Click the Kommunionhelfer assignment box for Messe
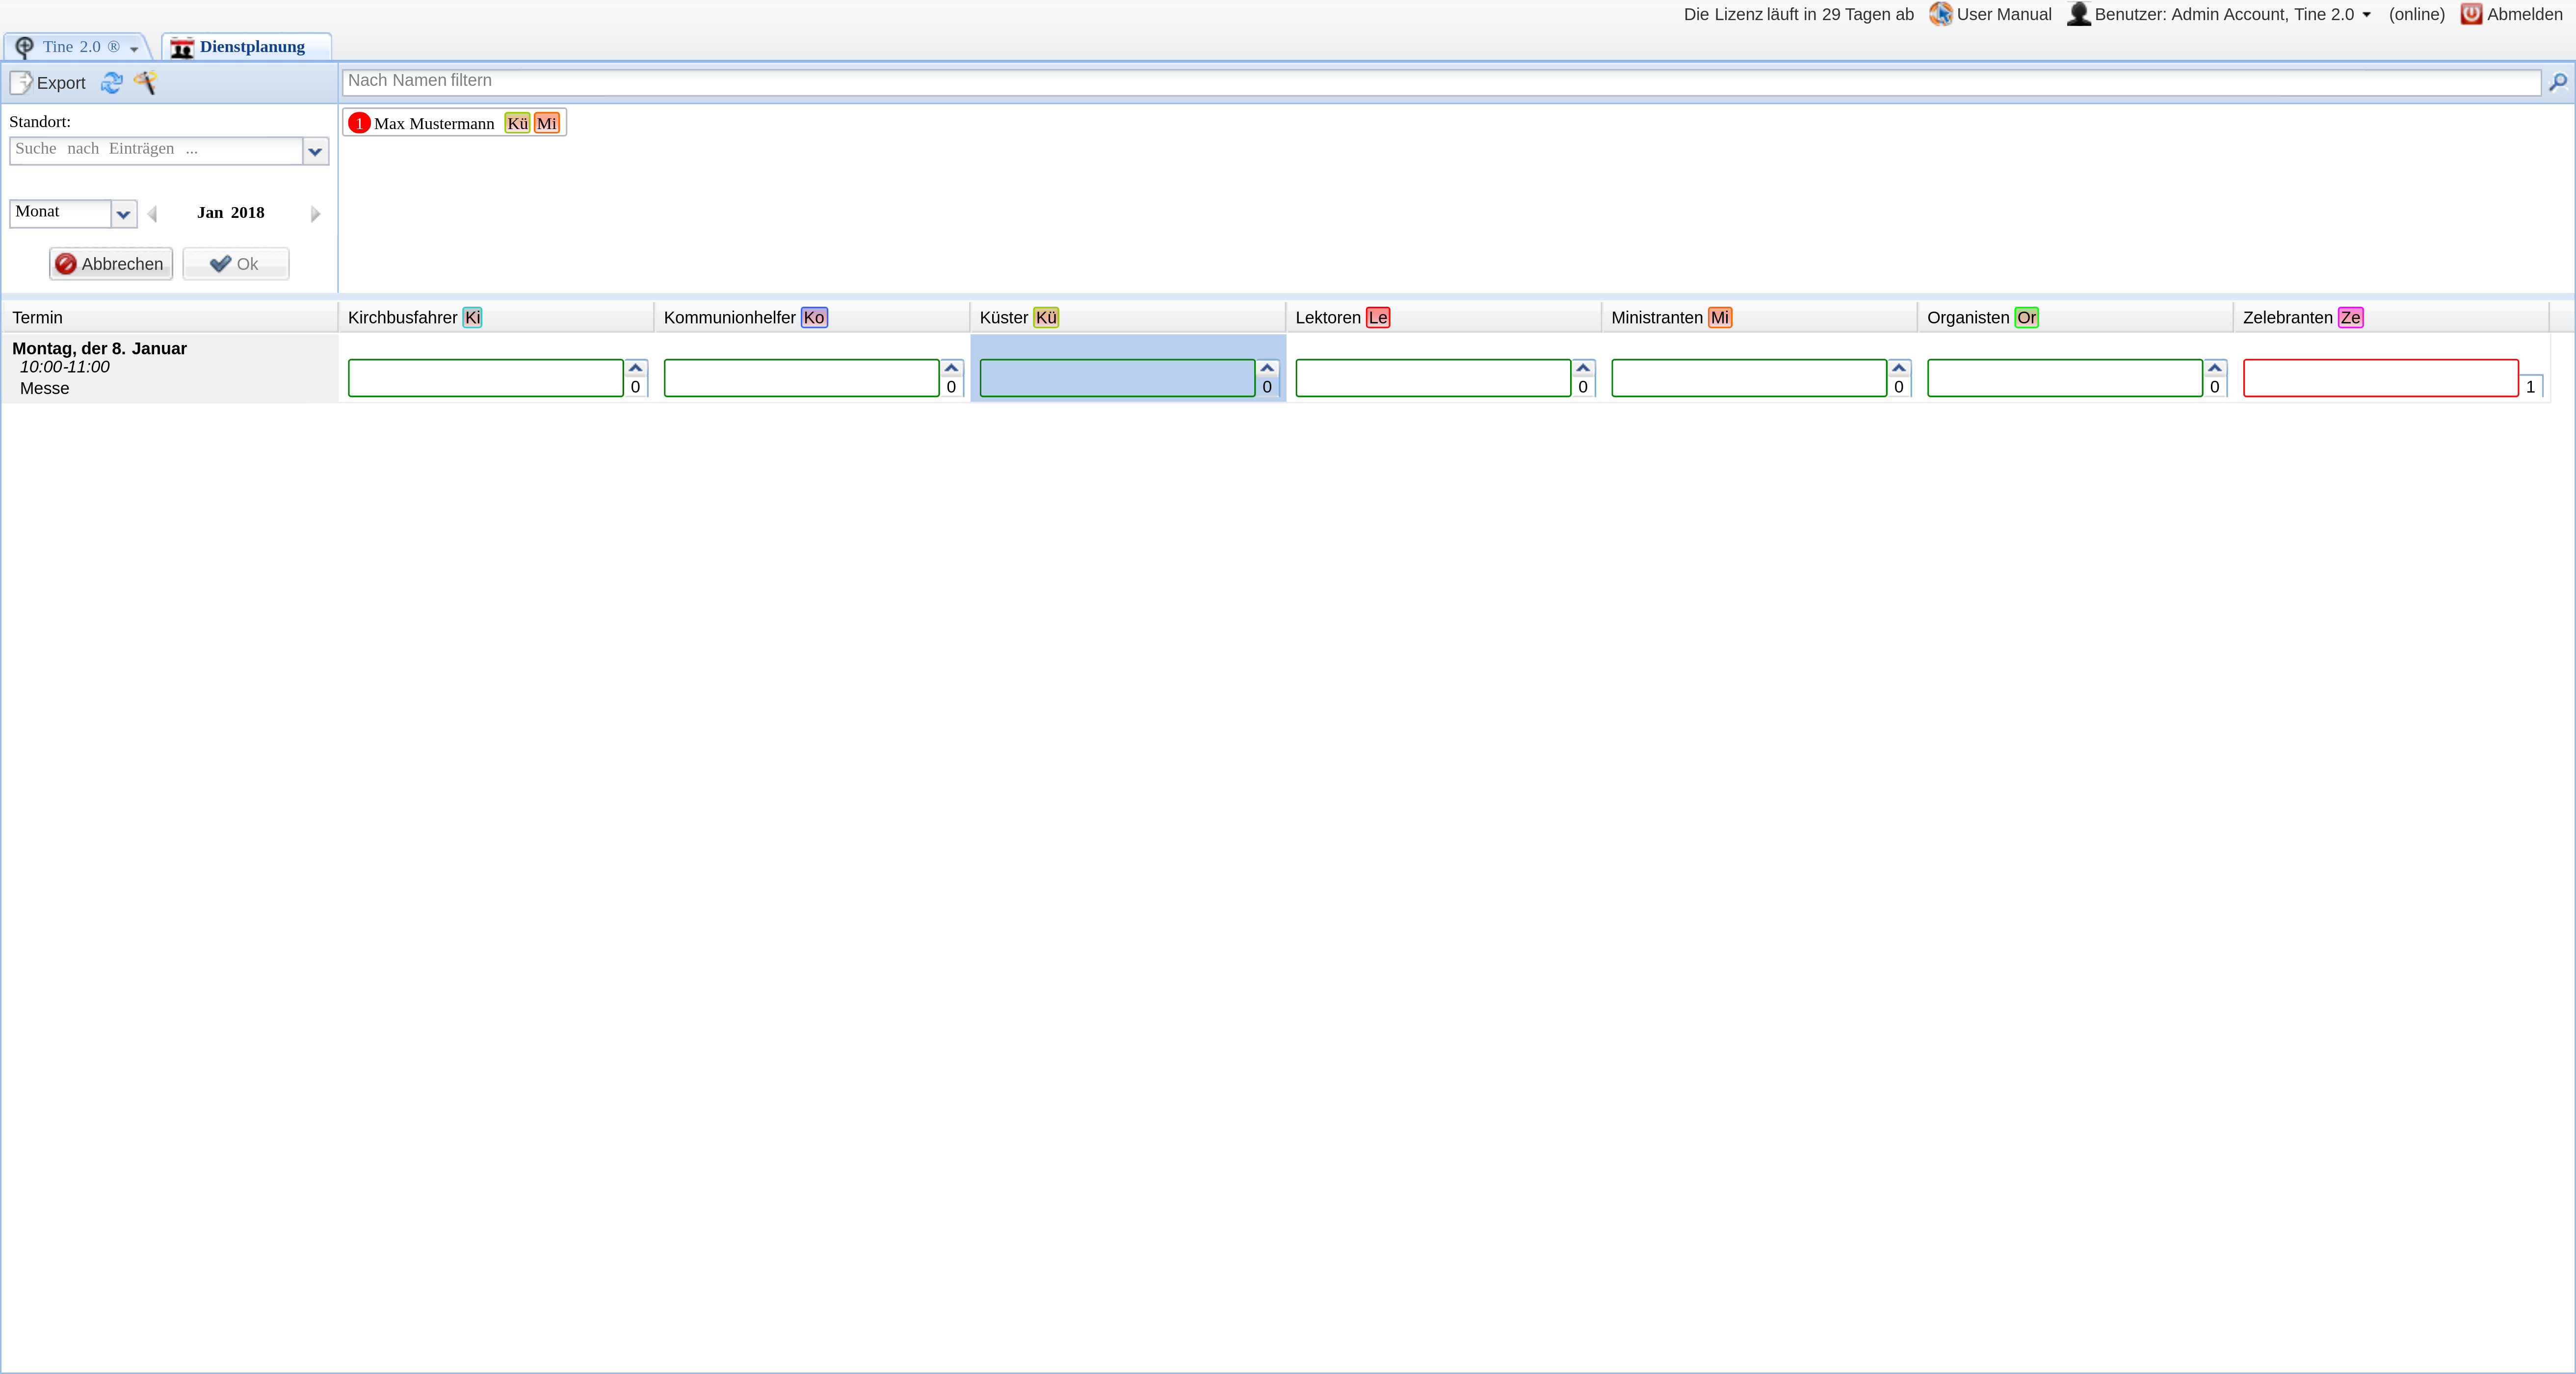Image resolution: width=2576 pixels, height=1374 pixels. pos(802,378)
